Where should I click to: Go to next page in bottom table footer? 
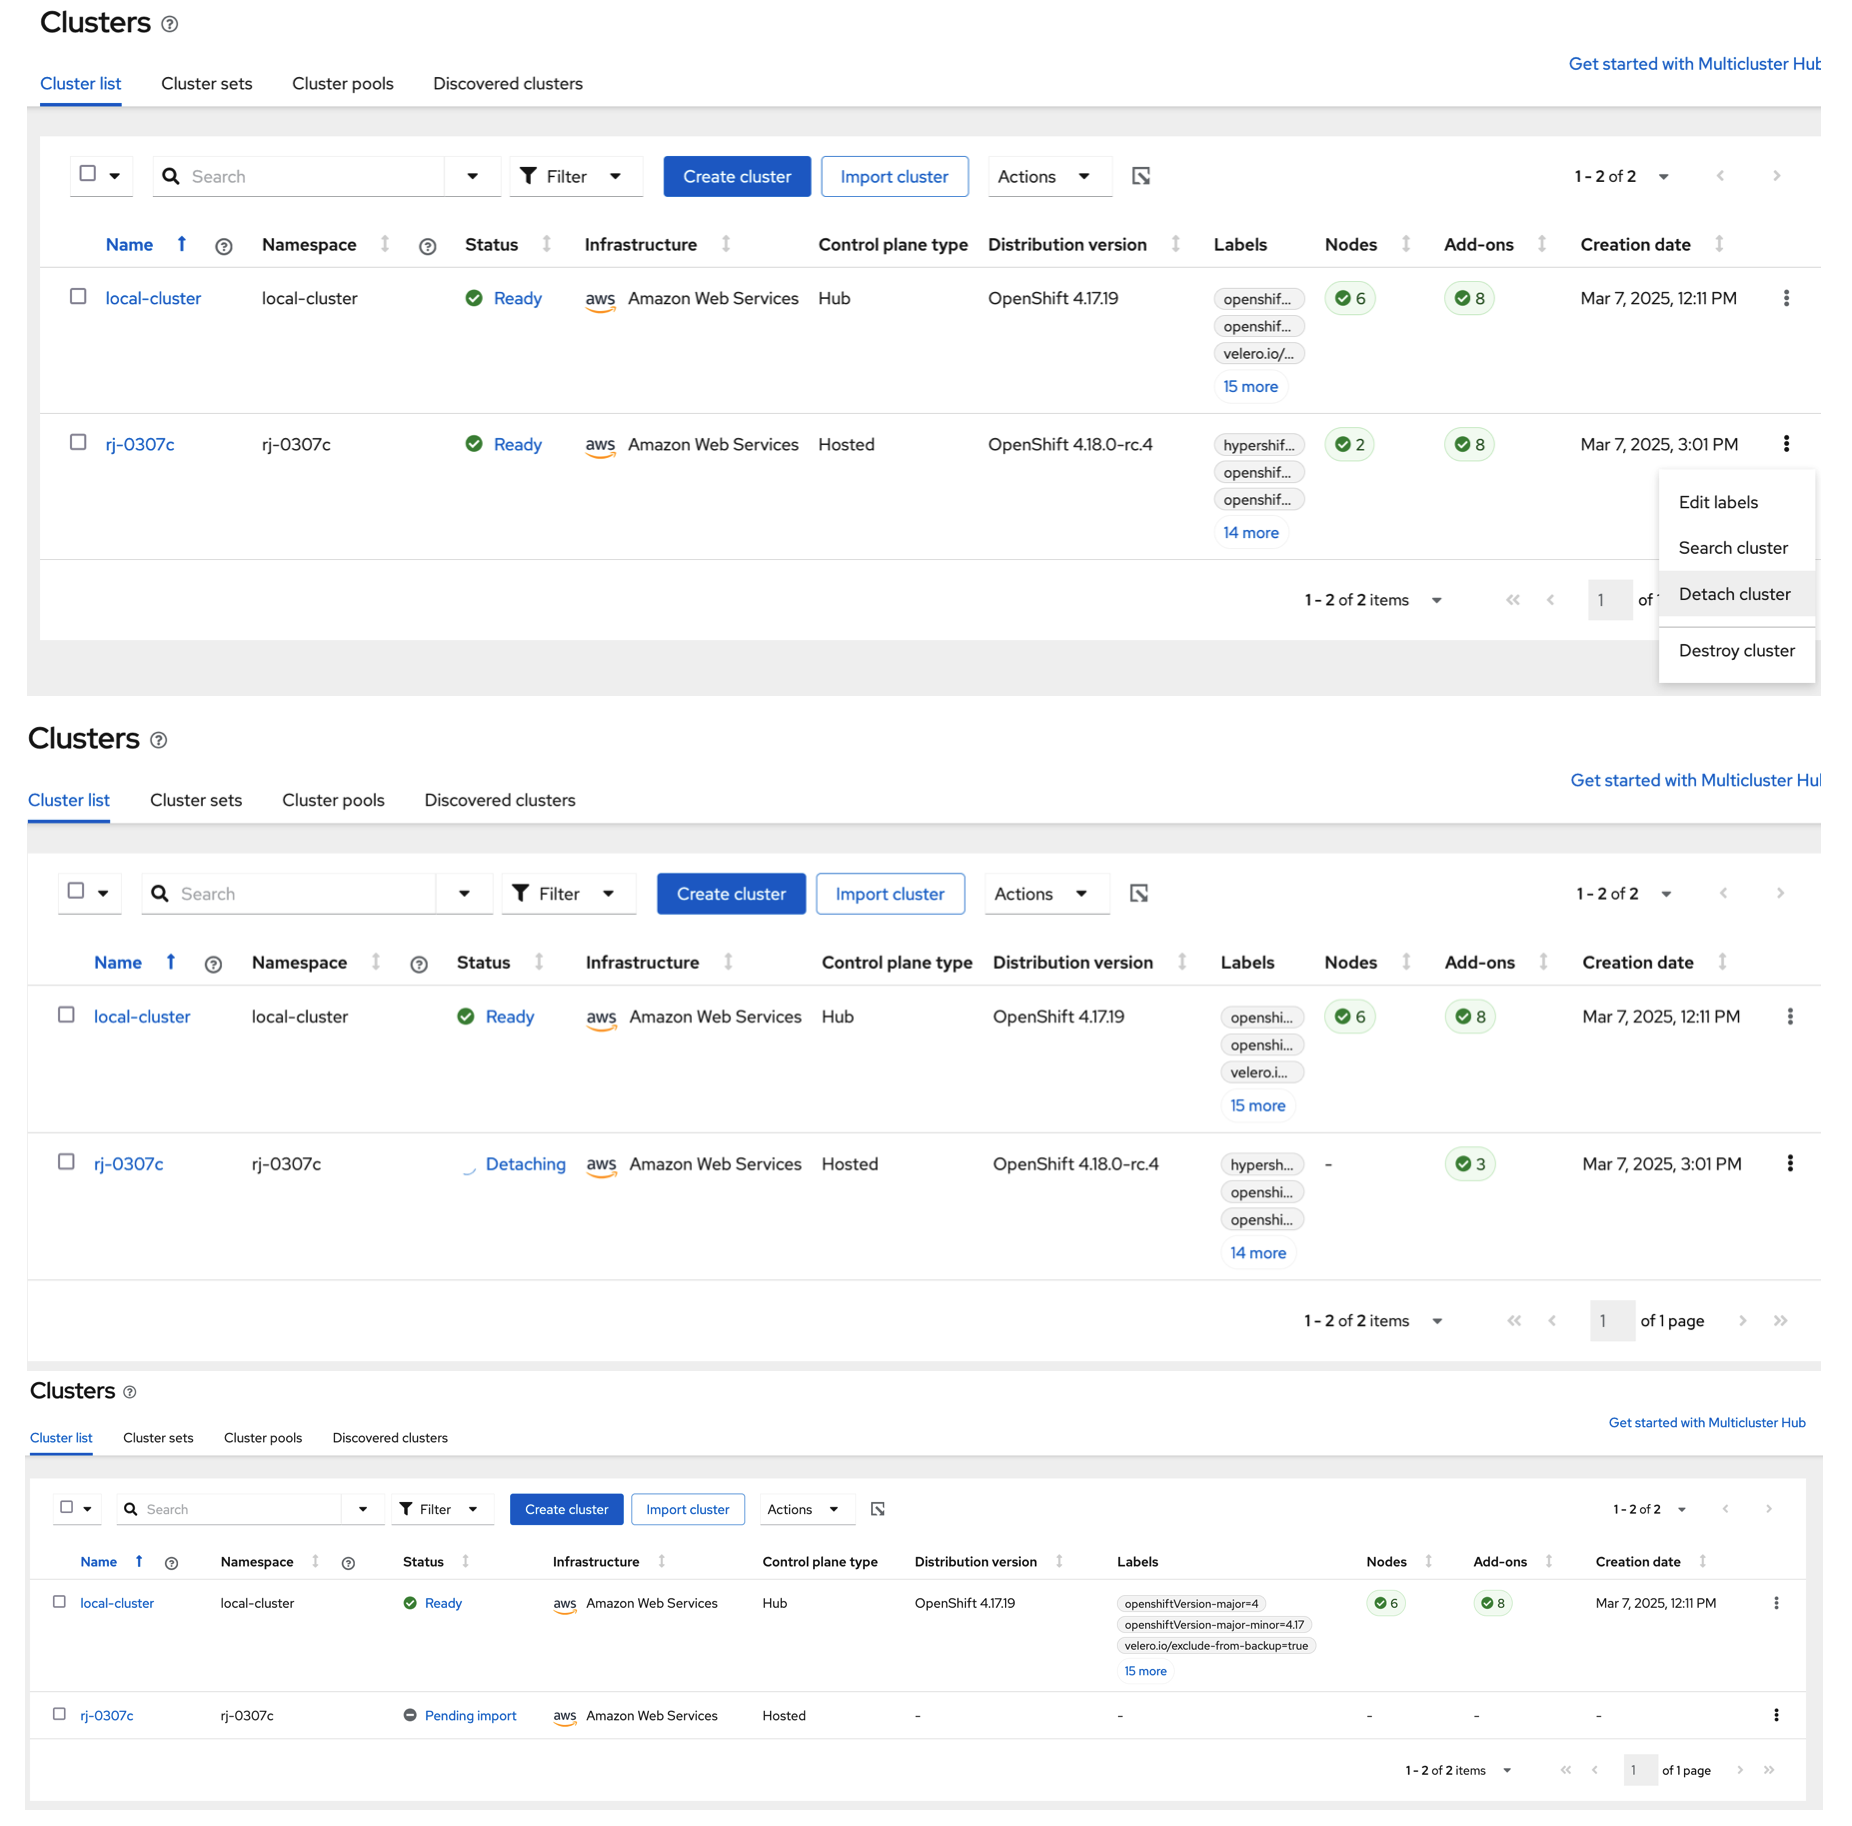[x=1740, y=1770]
